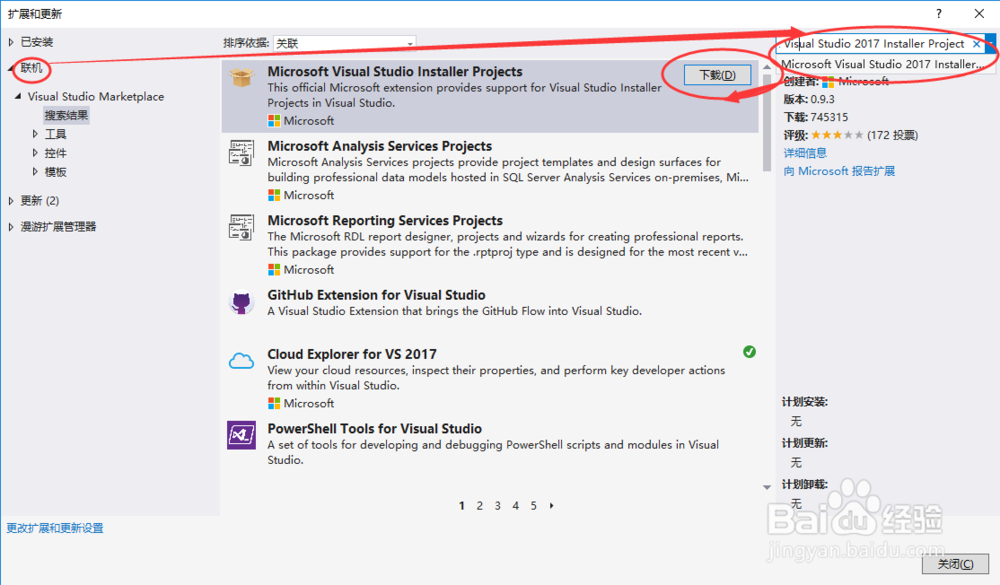Expand the 控件 category

click(x=35, y=153)
